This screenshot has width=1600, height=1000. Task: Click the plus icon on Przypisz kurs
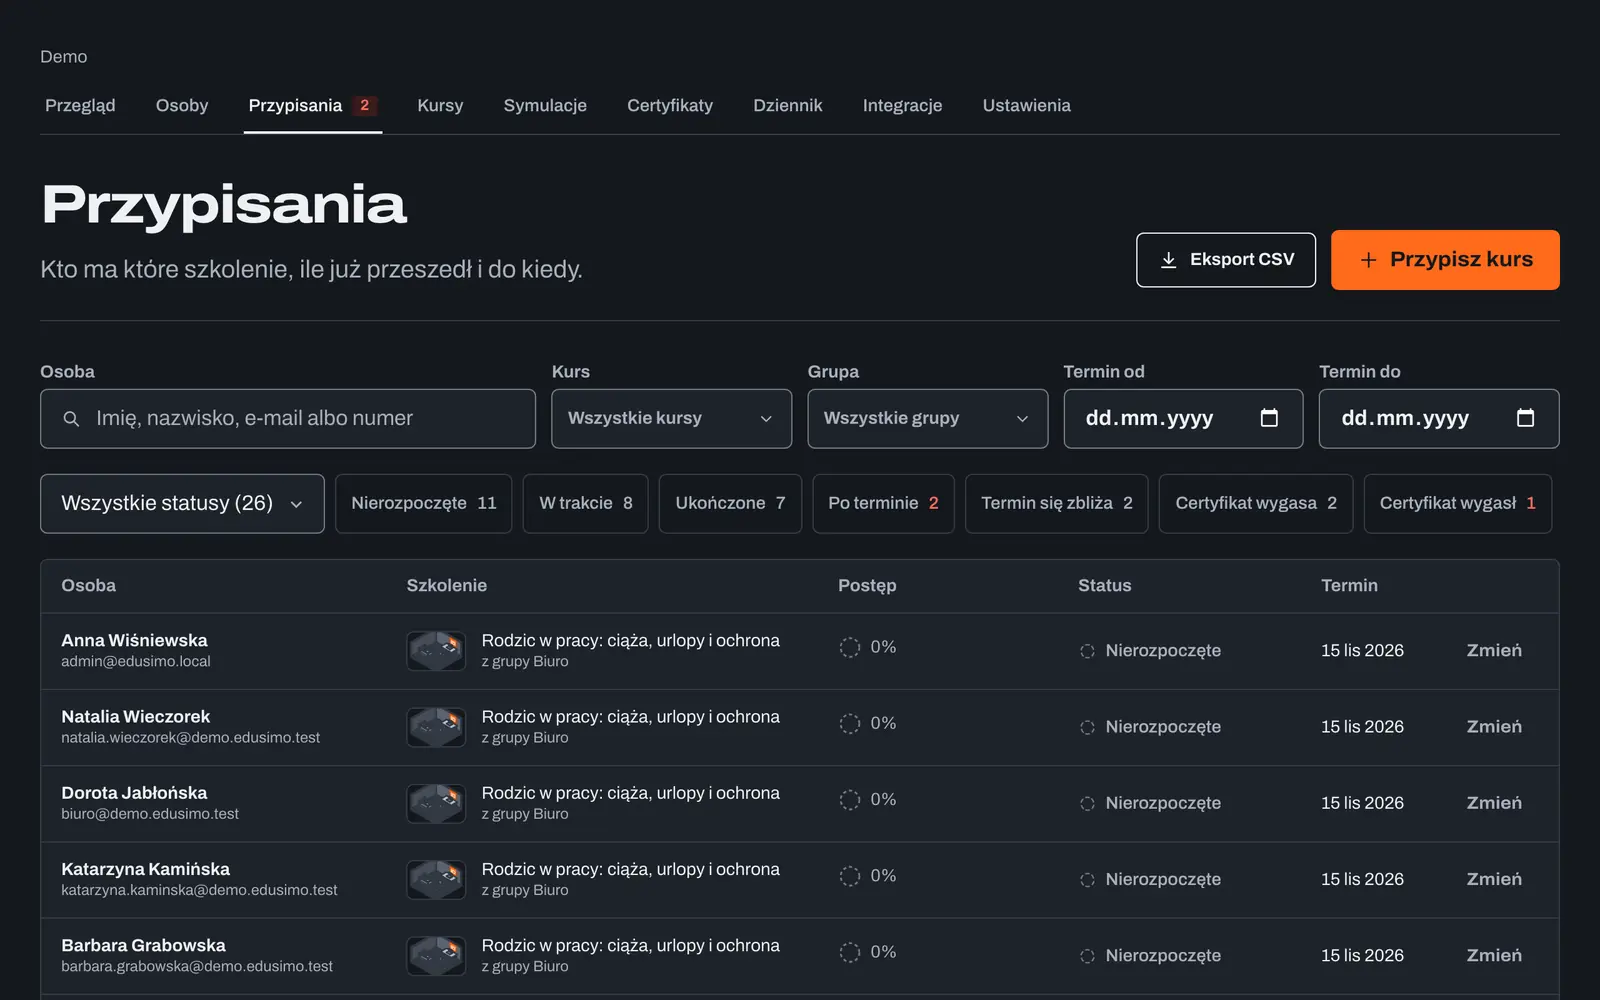tap(1369, 260)
